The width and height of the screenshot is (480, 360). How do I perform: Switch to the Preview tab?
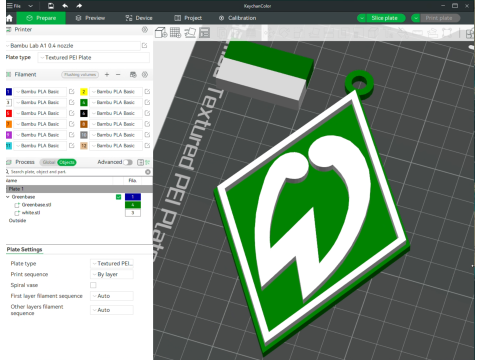[x=90, y=18]
